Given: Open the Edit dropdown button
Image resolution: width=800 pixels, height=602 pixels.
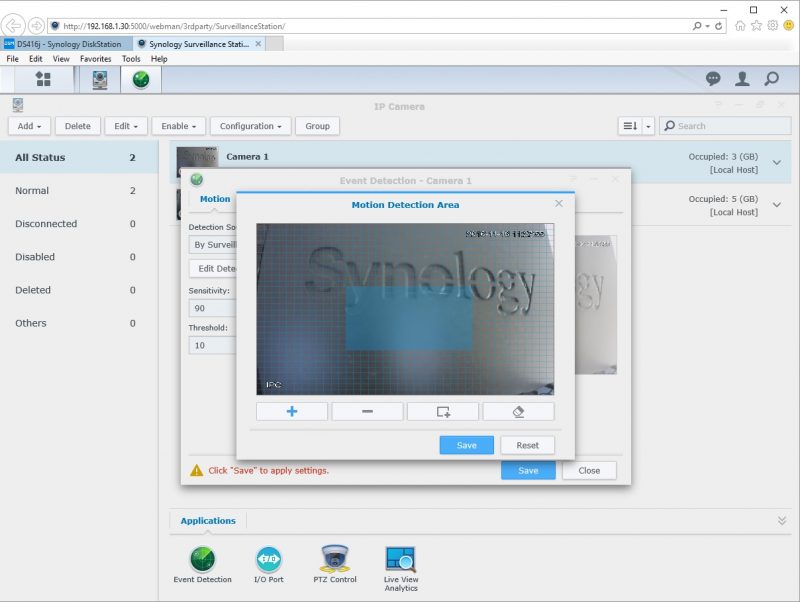Looking at the screenshot, I should [x=126, y=126].
